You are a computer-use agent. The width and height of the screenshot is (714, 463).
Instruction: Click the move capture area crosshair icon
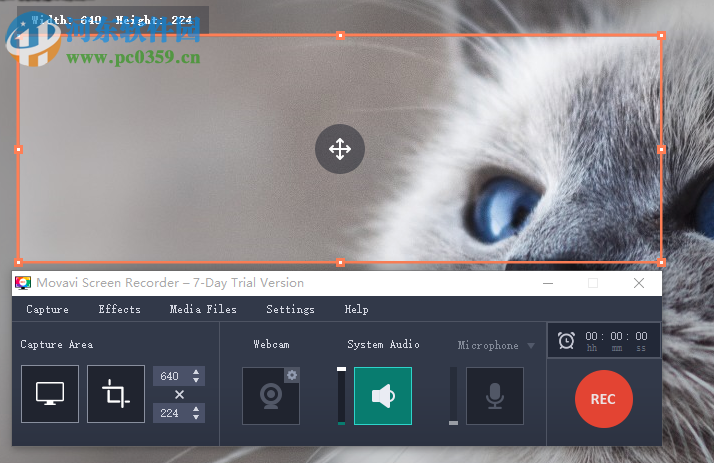[340, 149]
